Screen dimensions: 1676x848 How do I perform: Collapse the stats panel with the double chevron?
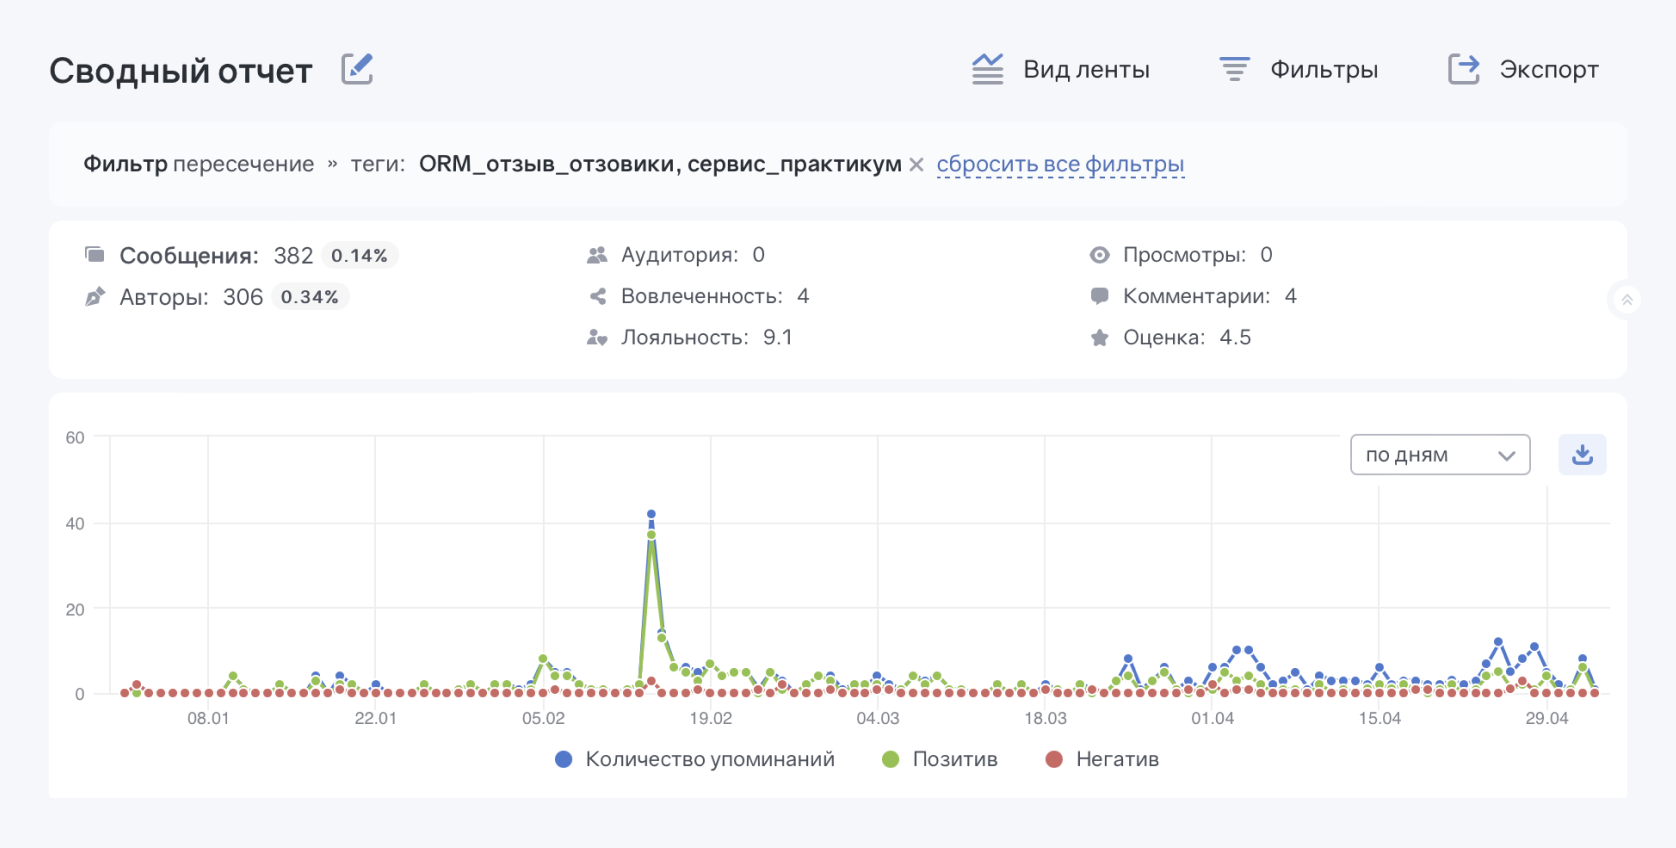click(x=1627, y=300)
